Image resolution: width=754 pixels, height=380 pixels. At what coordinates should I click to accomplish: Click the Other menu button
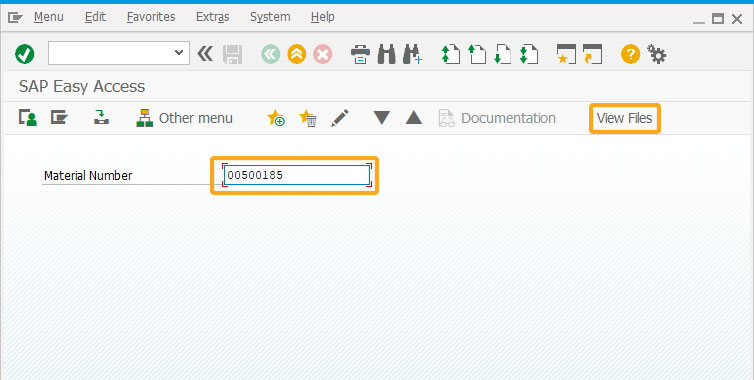(185, 118)
